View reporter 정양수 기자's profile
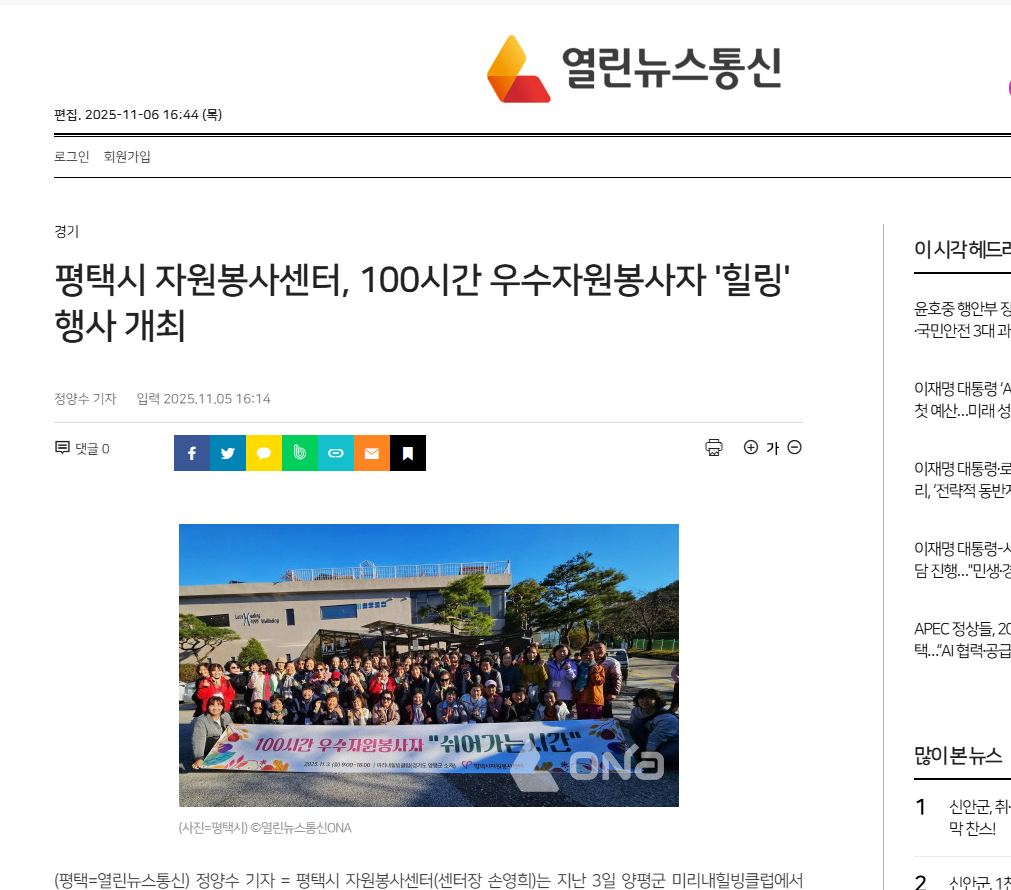The height and width of the screenshot is (890, 1011). click(85, 399)
